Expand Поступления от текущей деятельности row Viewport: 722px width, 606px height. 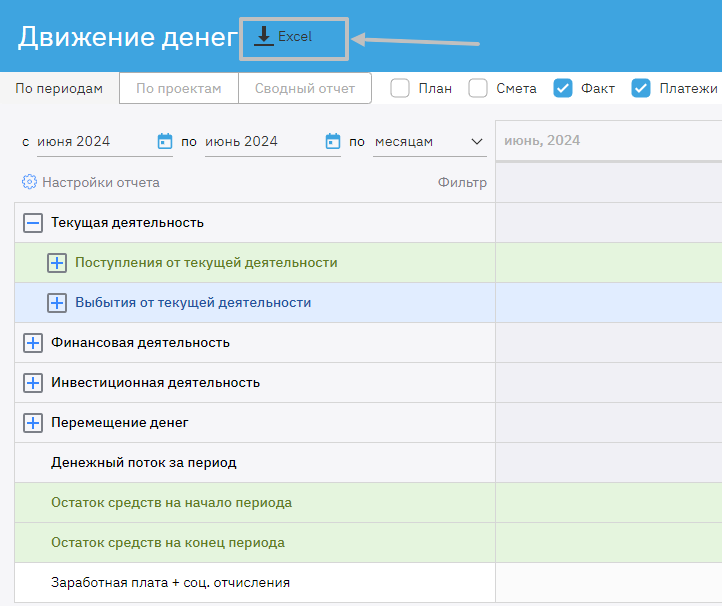(x=57, y=263)
